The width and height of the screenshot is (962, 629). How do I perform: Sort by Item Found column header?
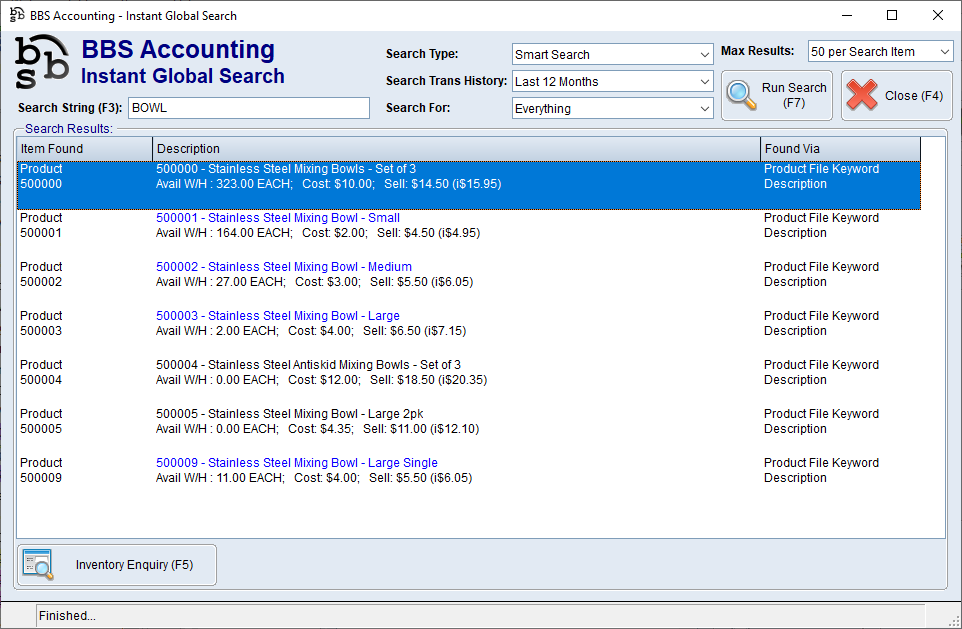[84, 149]
